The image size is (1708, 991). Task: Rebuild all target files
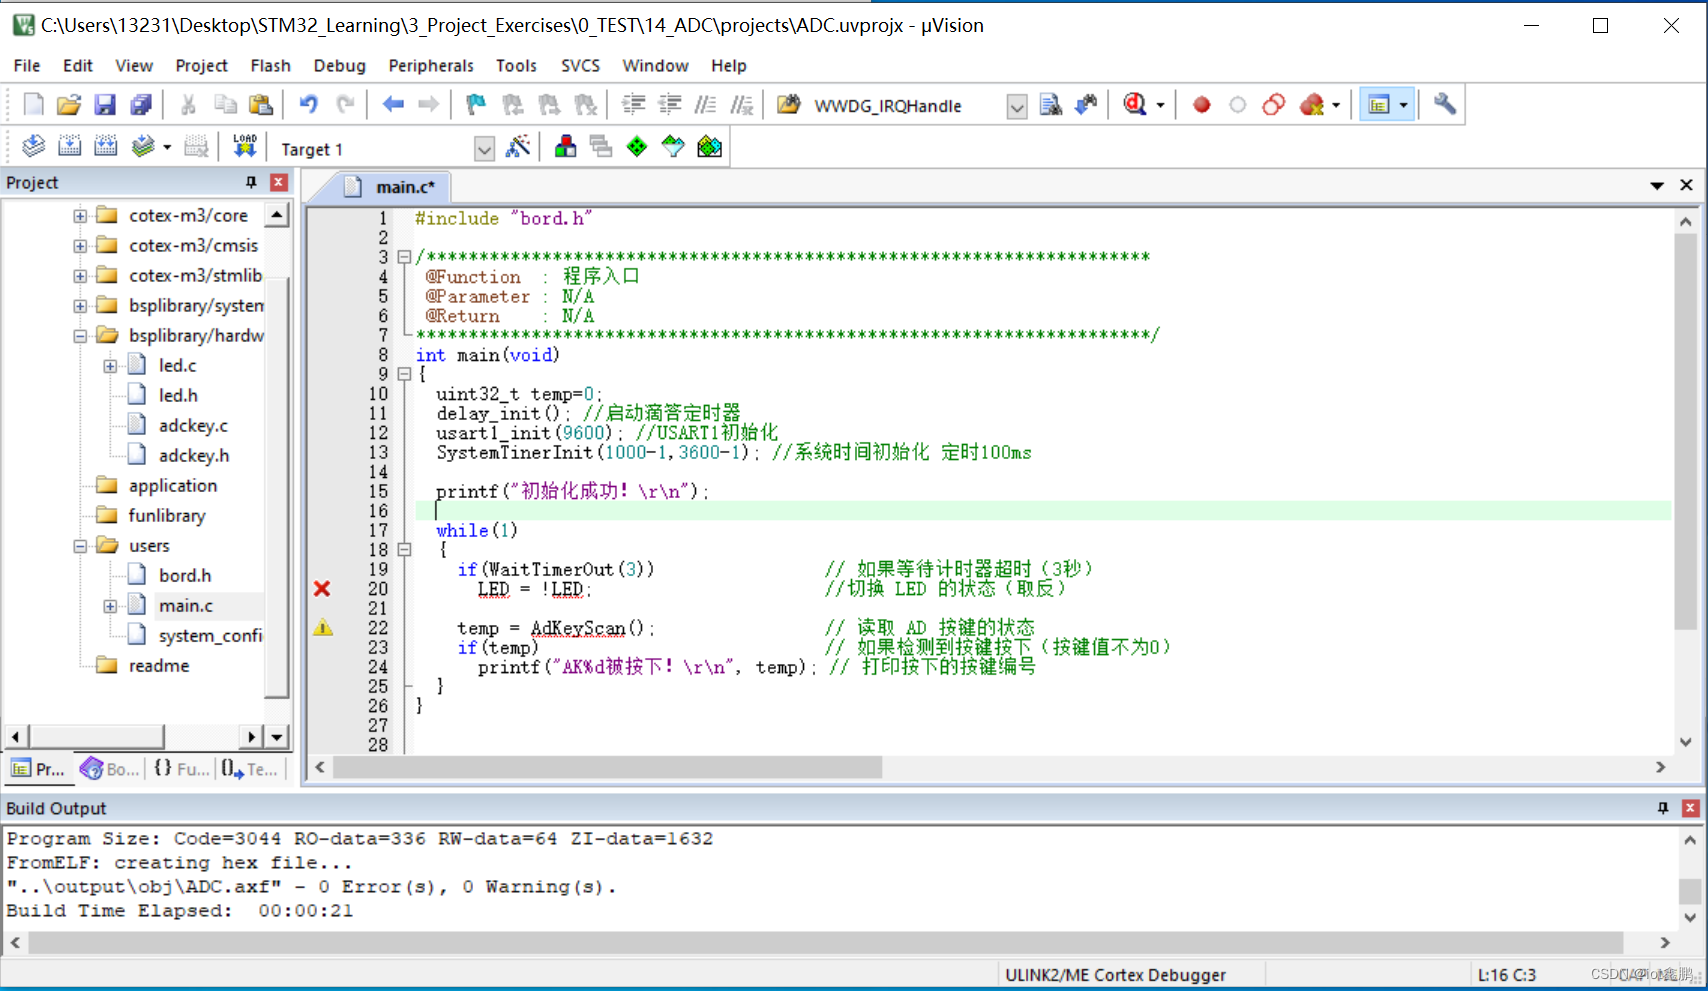point(105,147)
